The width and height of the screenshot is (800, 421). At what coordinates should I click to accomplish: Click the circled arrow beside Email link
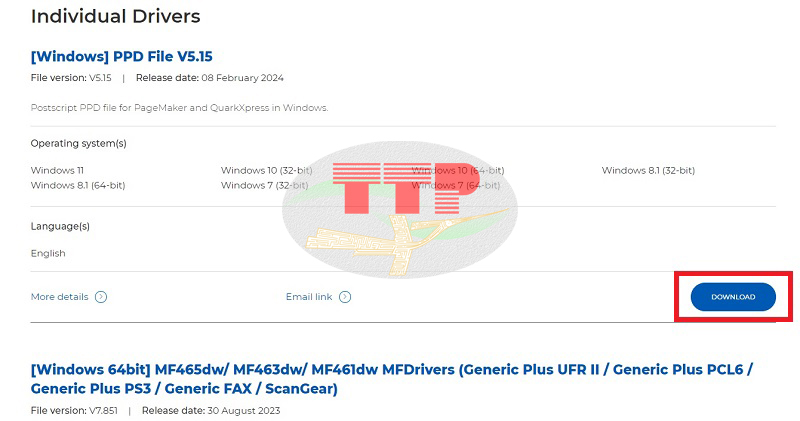345,297
